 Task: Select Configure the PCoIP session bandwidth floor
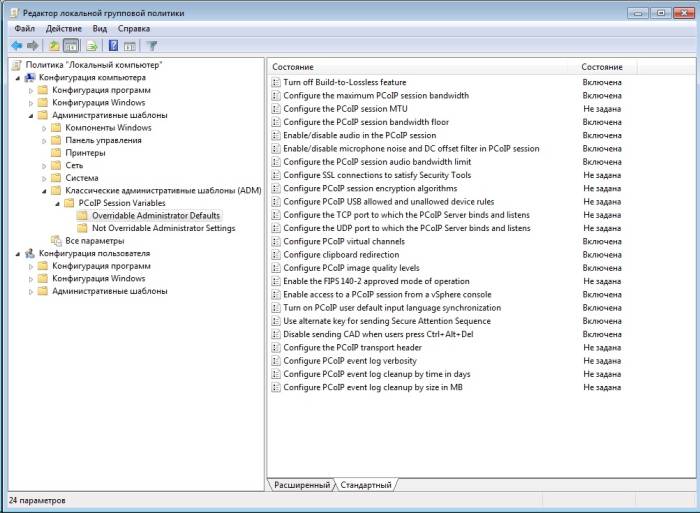pos(366,122)
